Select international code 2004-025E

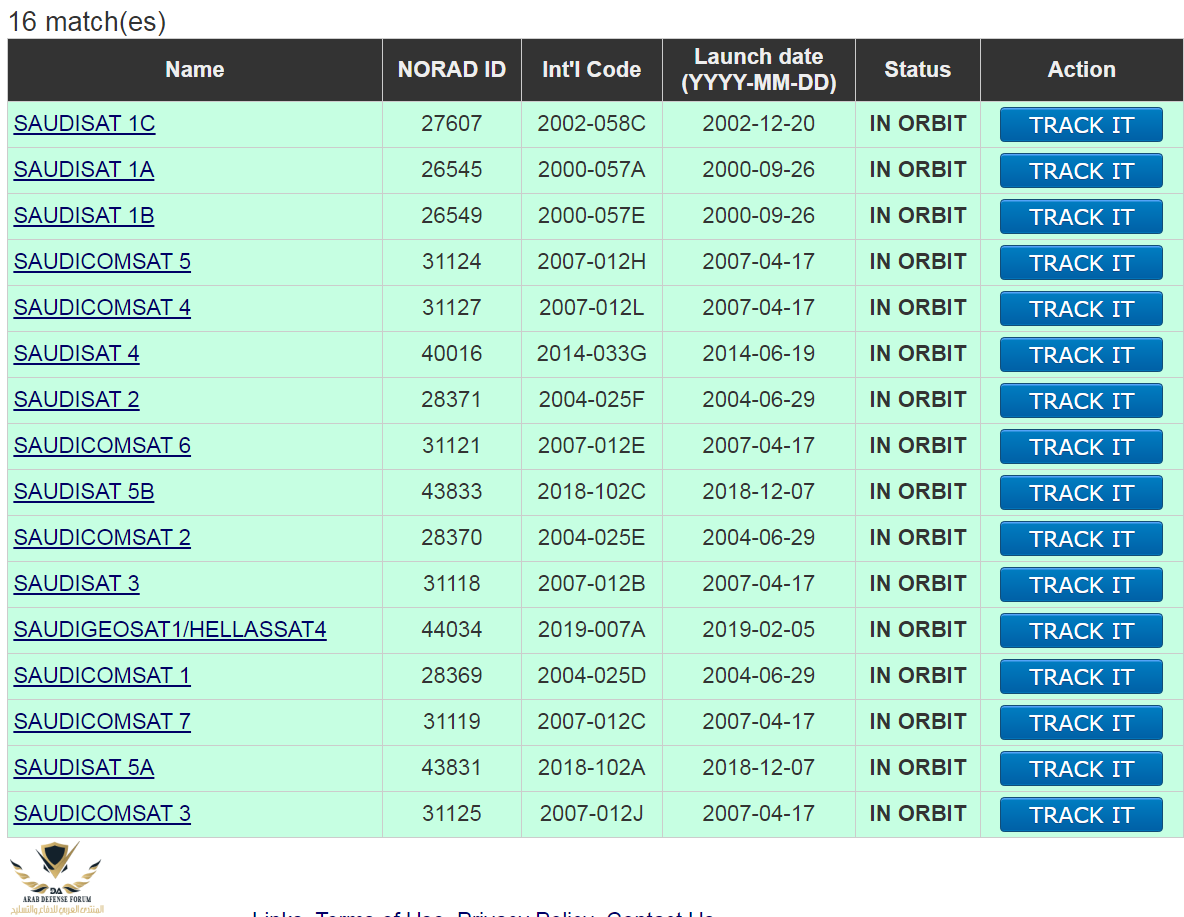pos(591,538)
